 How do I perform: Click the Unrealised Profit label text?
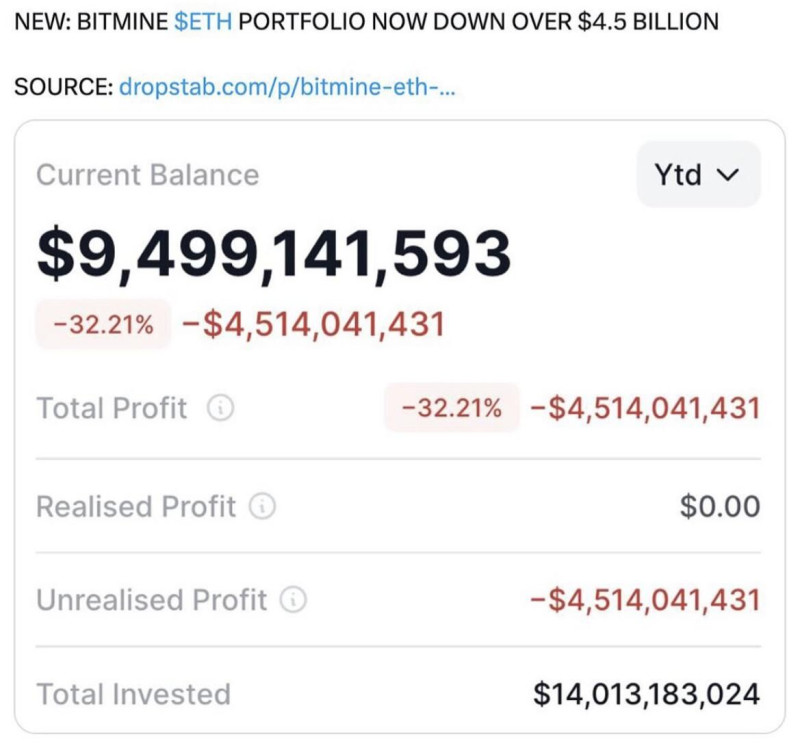(x=152, y=600)
